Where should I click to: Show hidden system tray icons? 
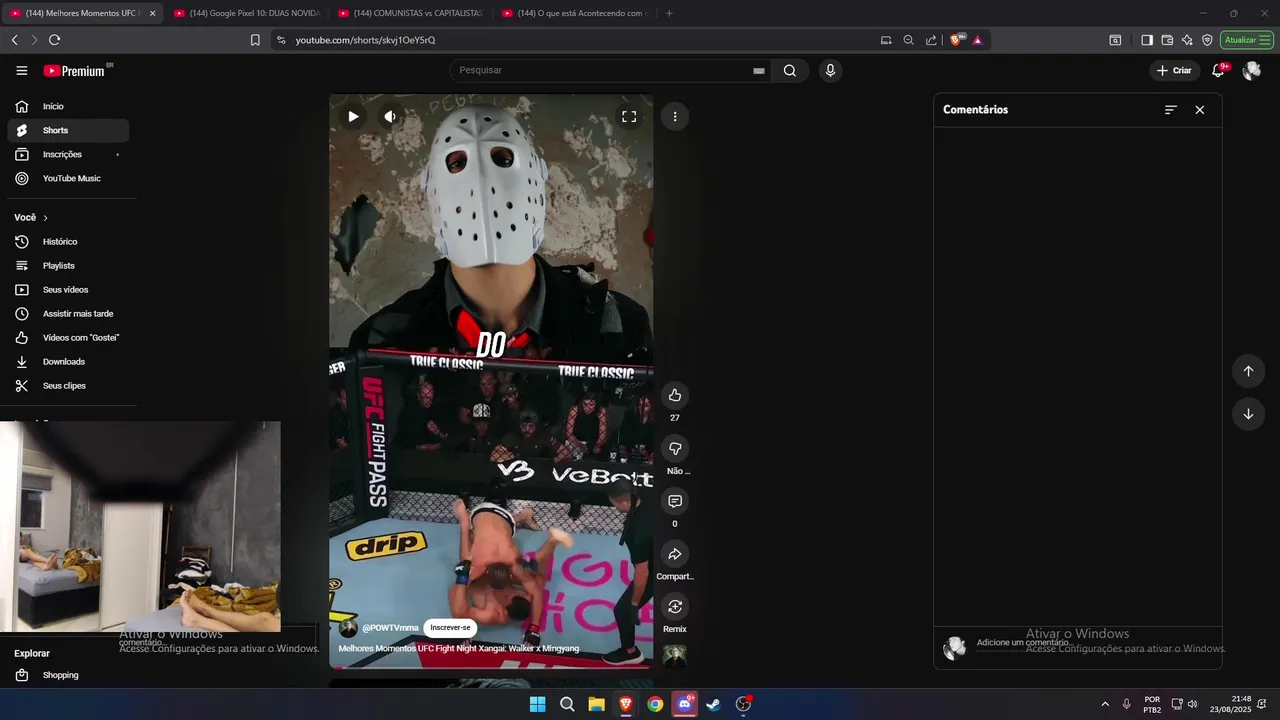(1105, 704)
